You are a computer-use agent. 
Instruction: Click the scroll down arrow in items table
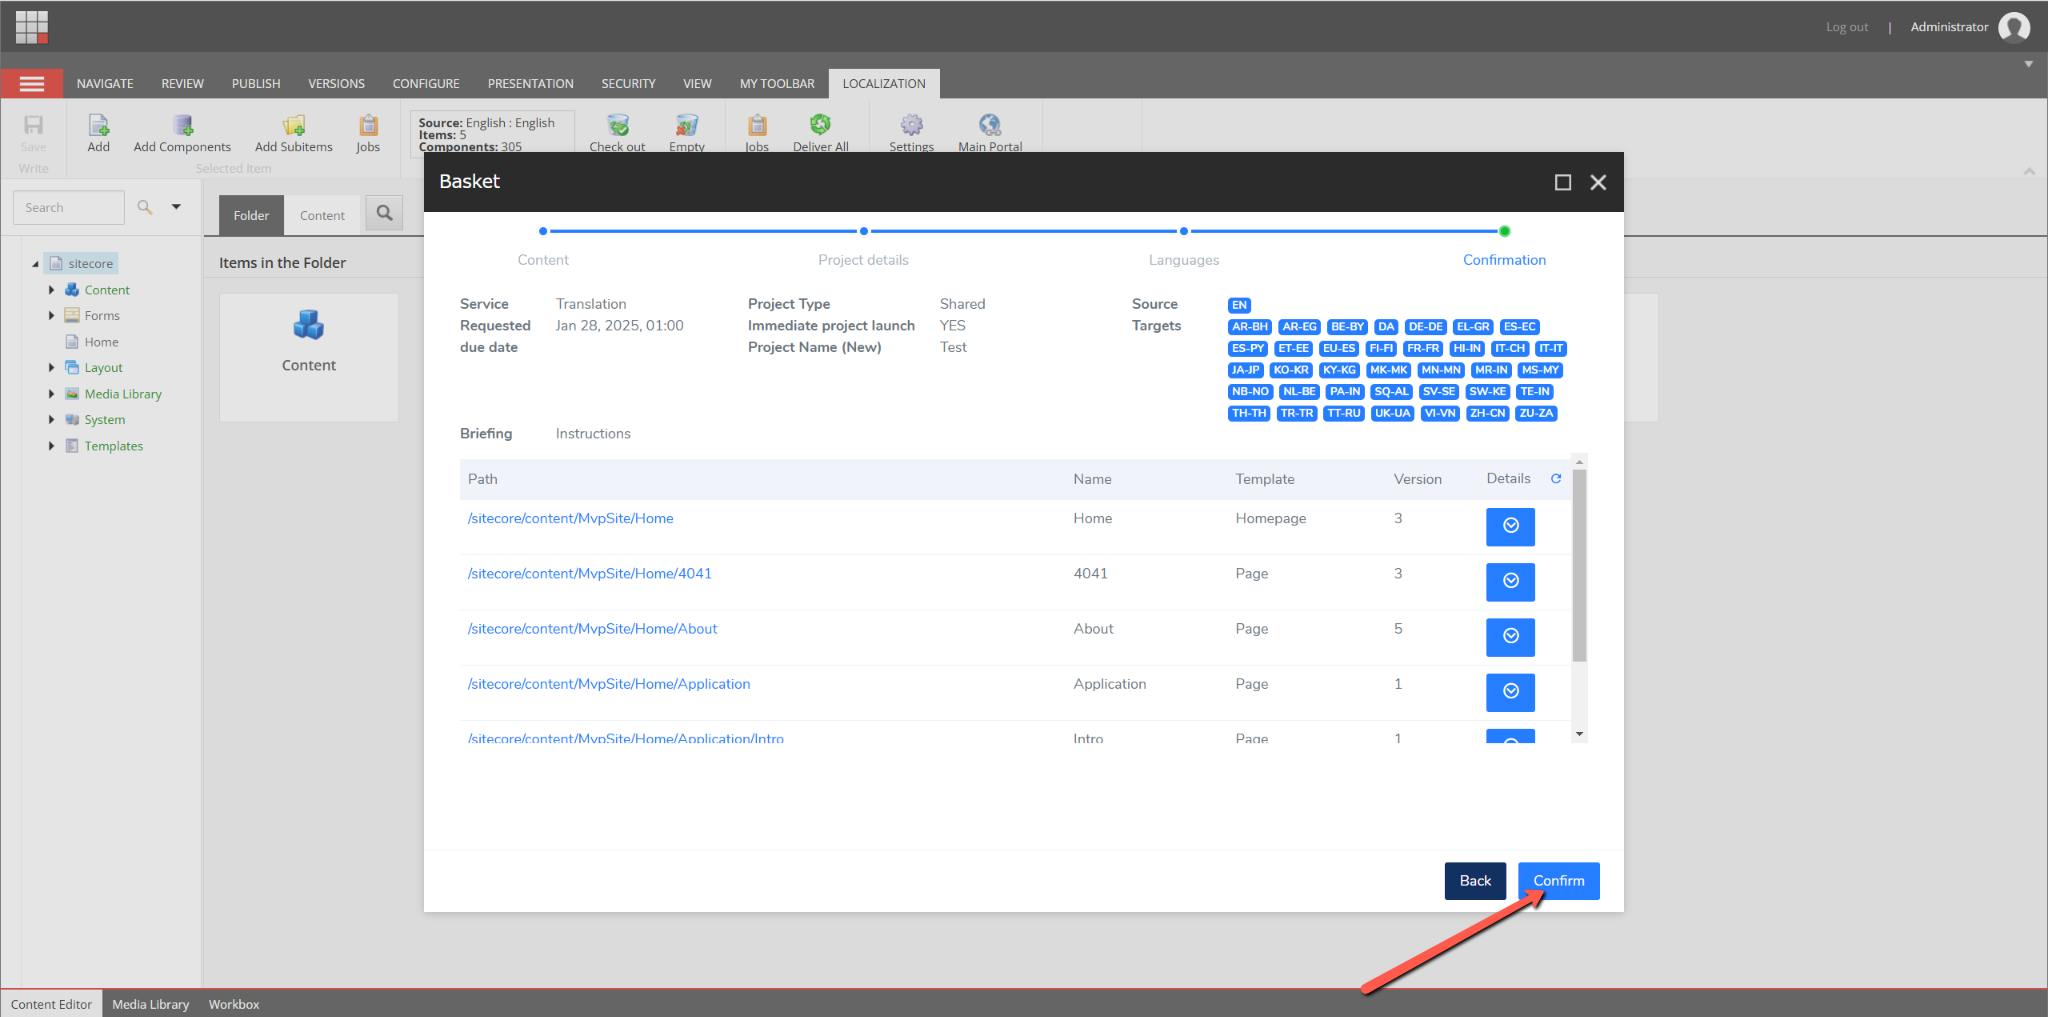[x=1579, y=734]
